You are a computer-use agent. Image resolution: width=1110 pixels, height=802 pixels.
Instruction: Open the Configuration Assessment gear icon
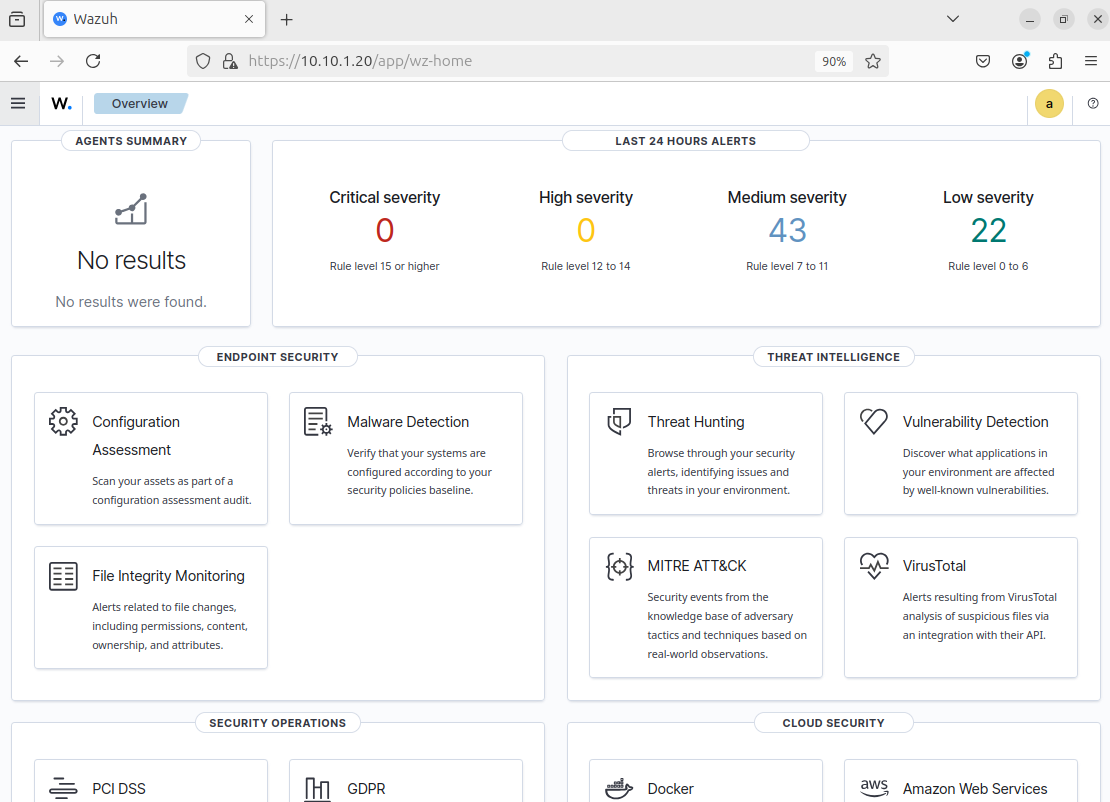click(x=63, y=421)
